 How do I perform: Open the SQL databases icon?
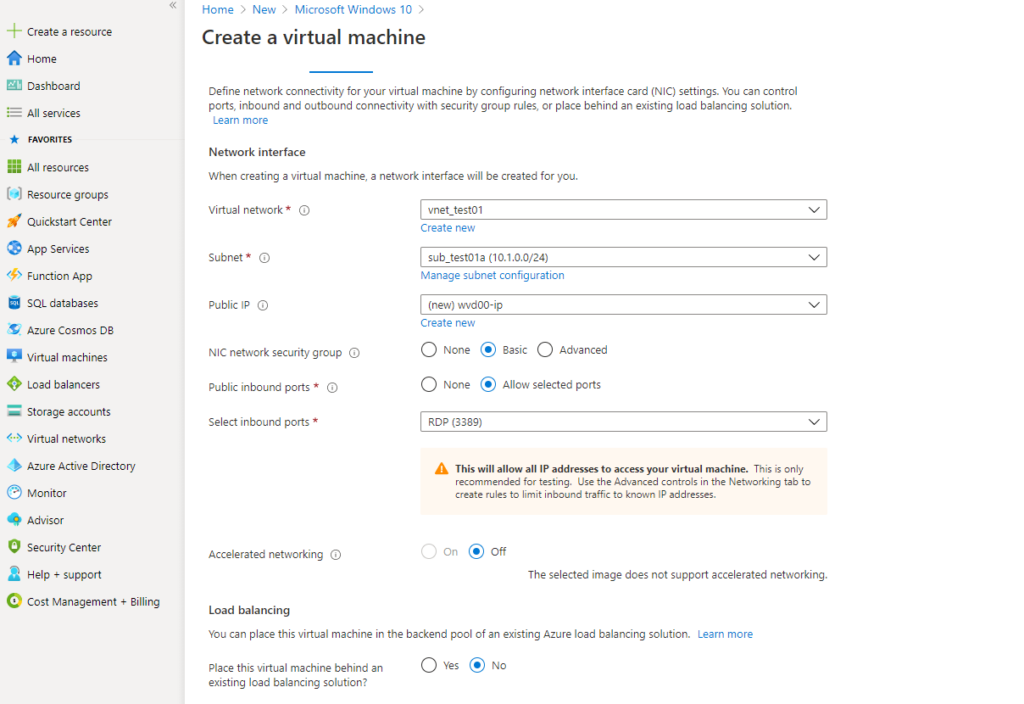(14, 302)
